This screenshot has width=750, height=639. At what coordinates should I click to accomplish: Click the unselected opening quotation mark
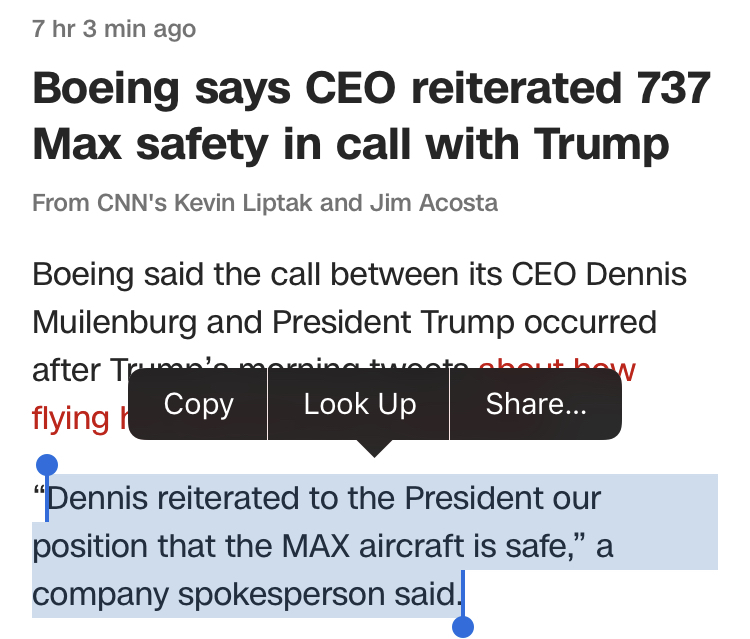pyautogui.click(x=39, y=491)
